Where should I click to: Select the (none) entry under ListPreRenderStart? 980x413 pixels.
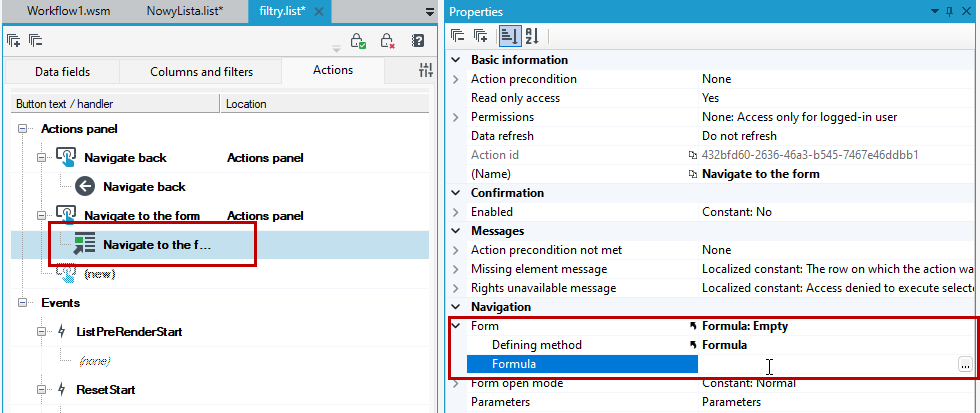tap(95, 361)
